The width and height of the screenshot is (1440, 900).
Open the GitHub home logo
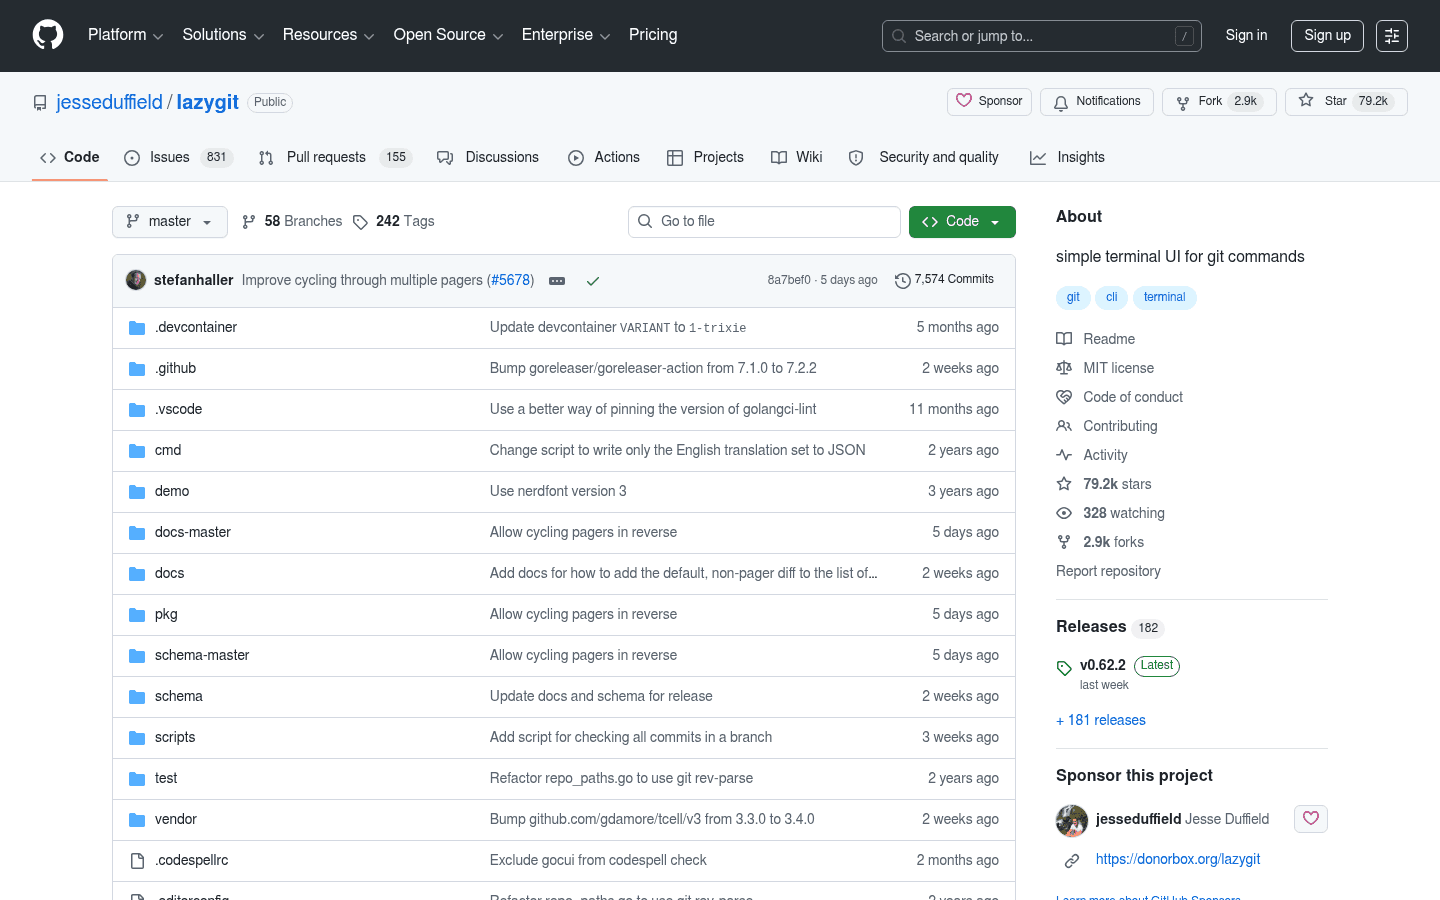[x=48, y=35]
